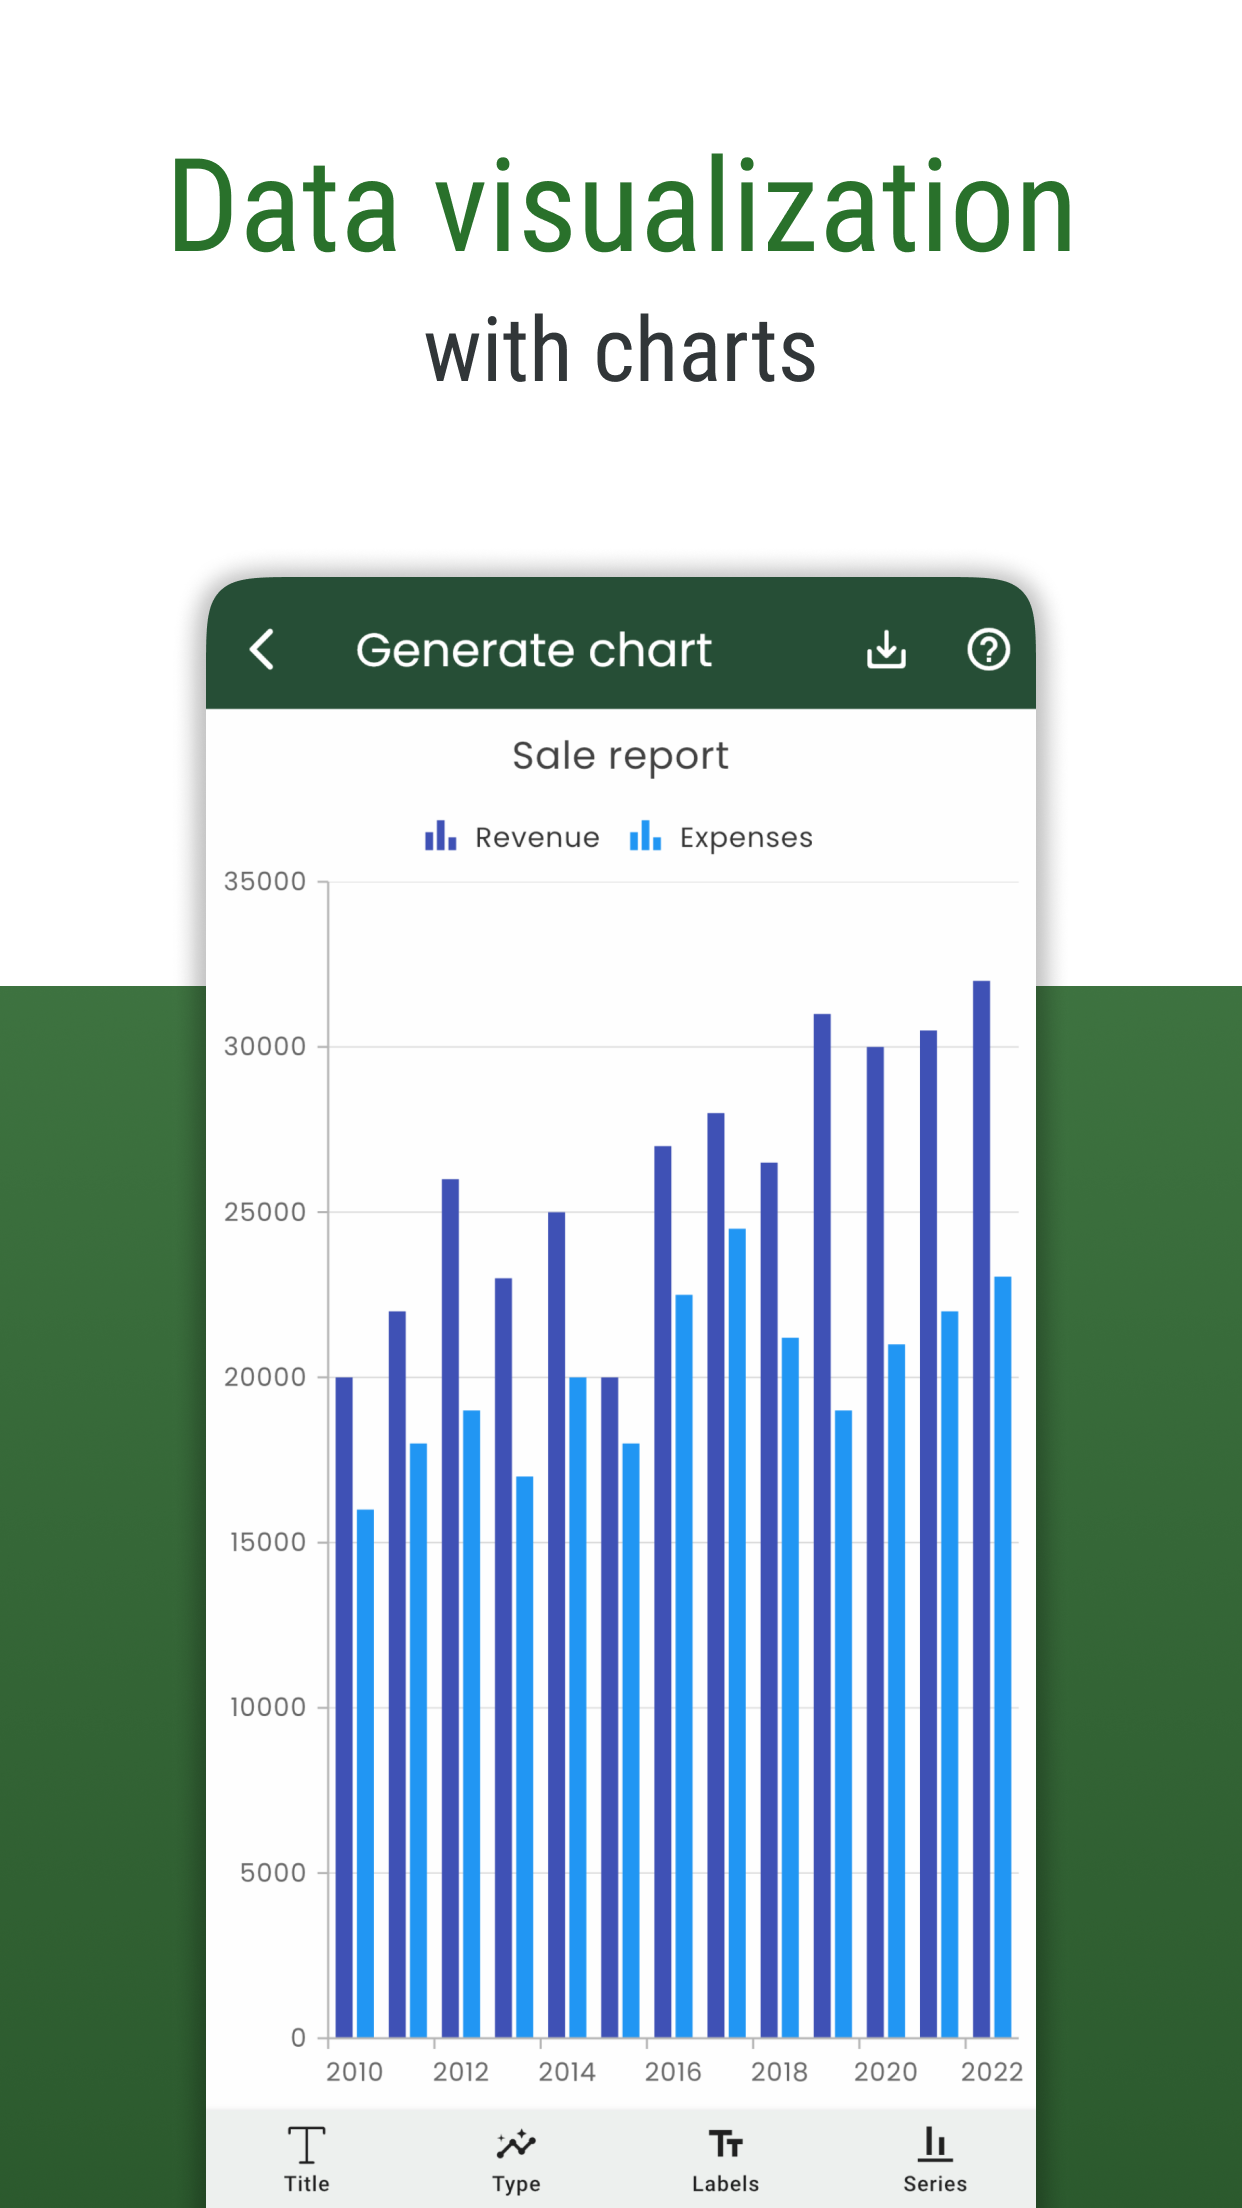Open the chart Type tab
Image resolution: width=1242 pixels, height=2208 pixels.
pos(516,2160)
